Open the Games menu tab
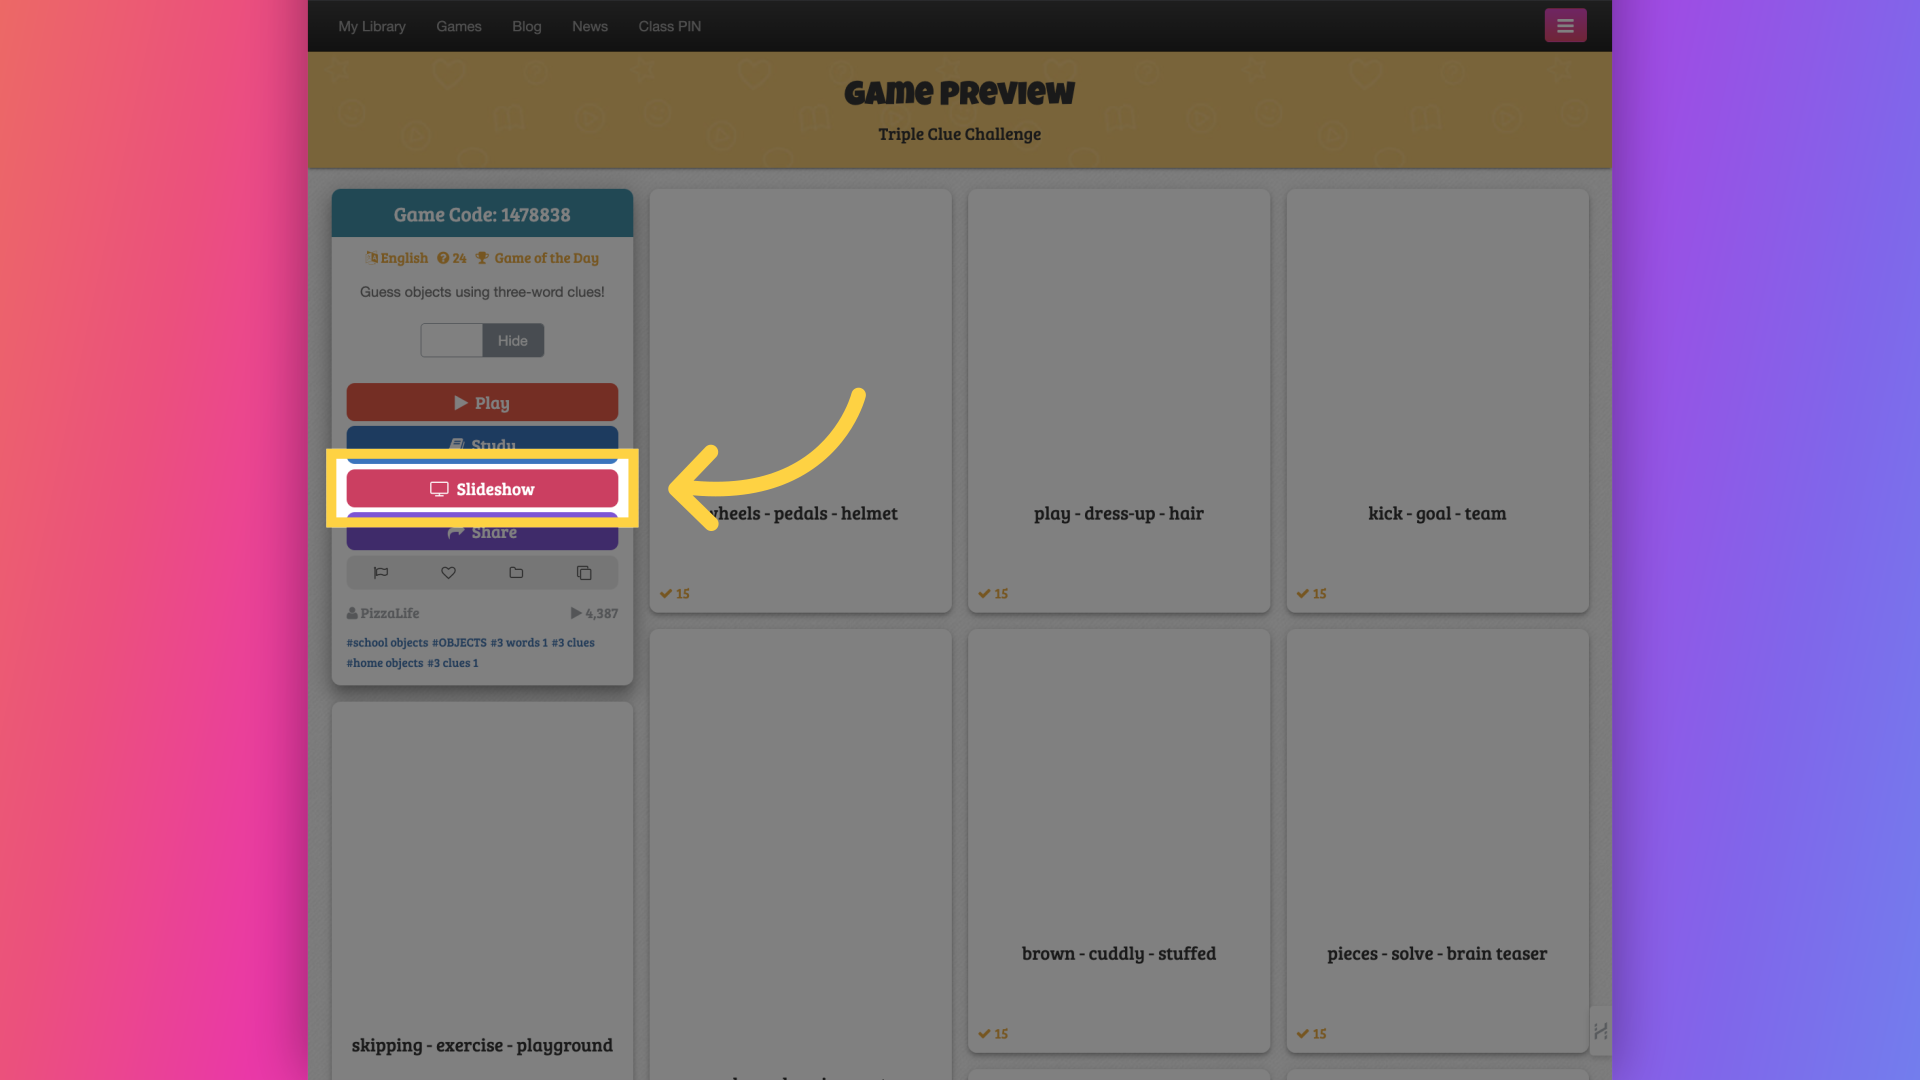The width and height of the screenshot is (1920, 1080). point(458,25)
